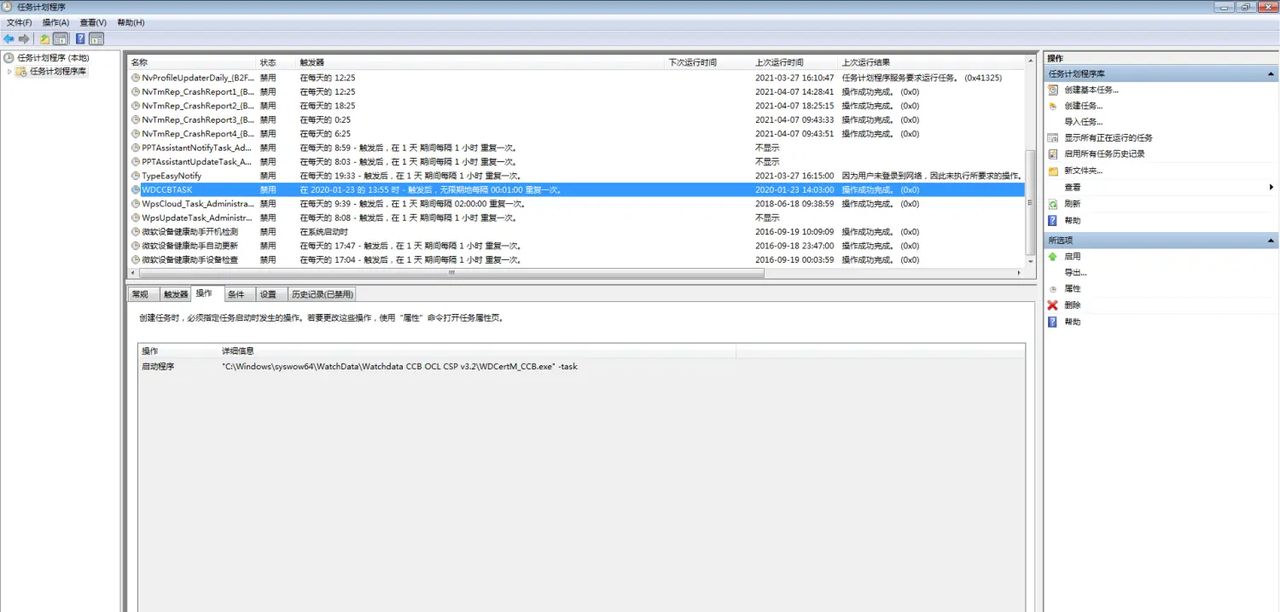Sort by the 名称 column header
This screenshot has height=612, width=1280.
click(191, 62)
